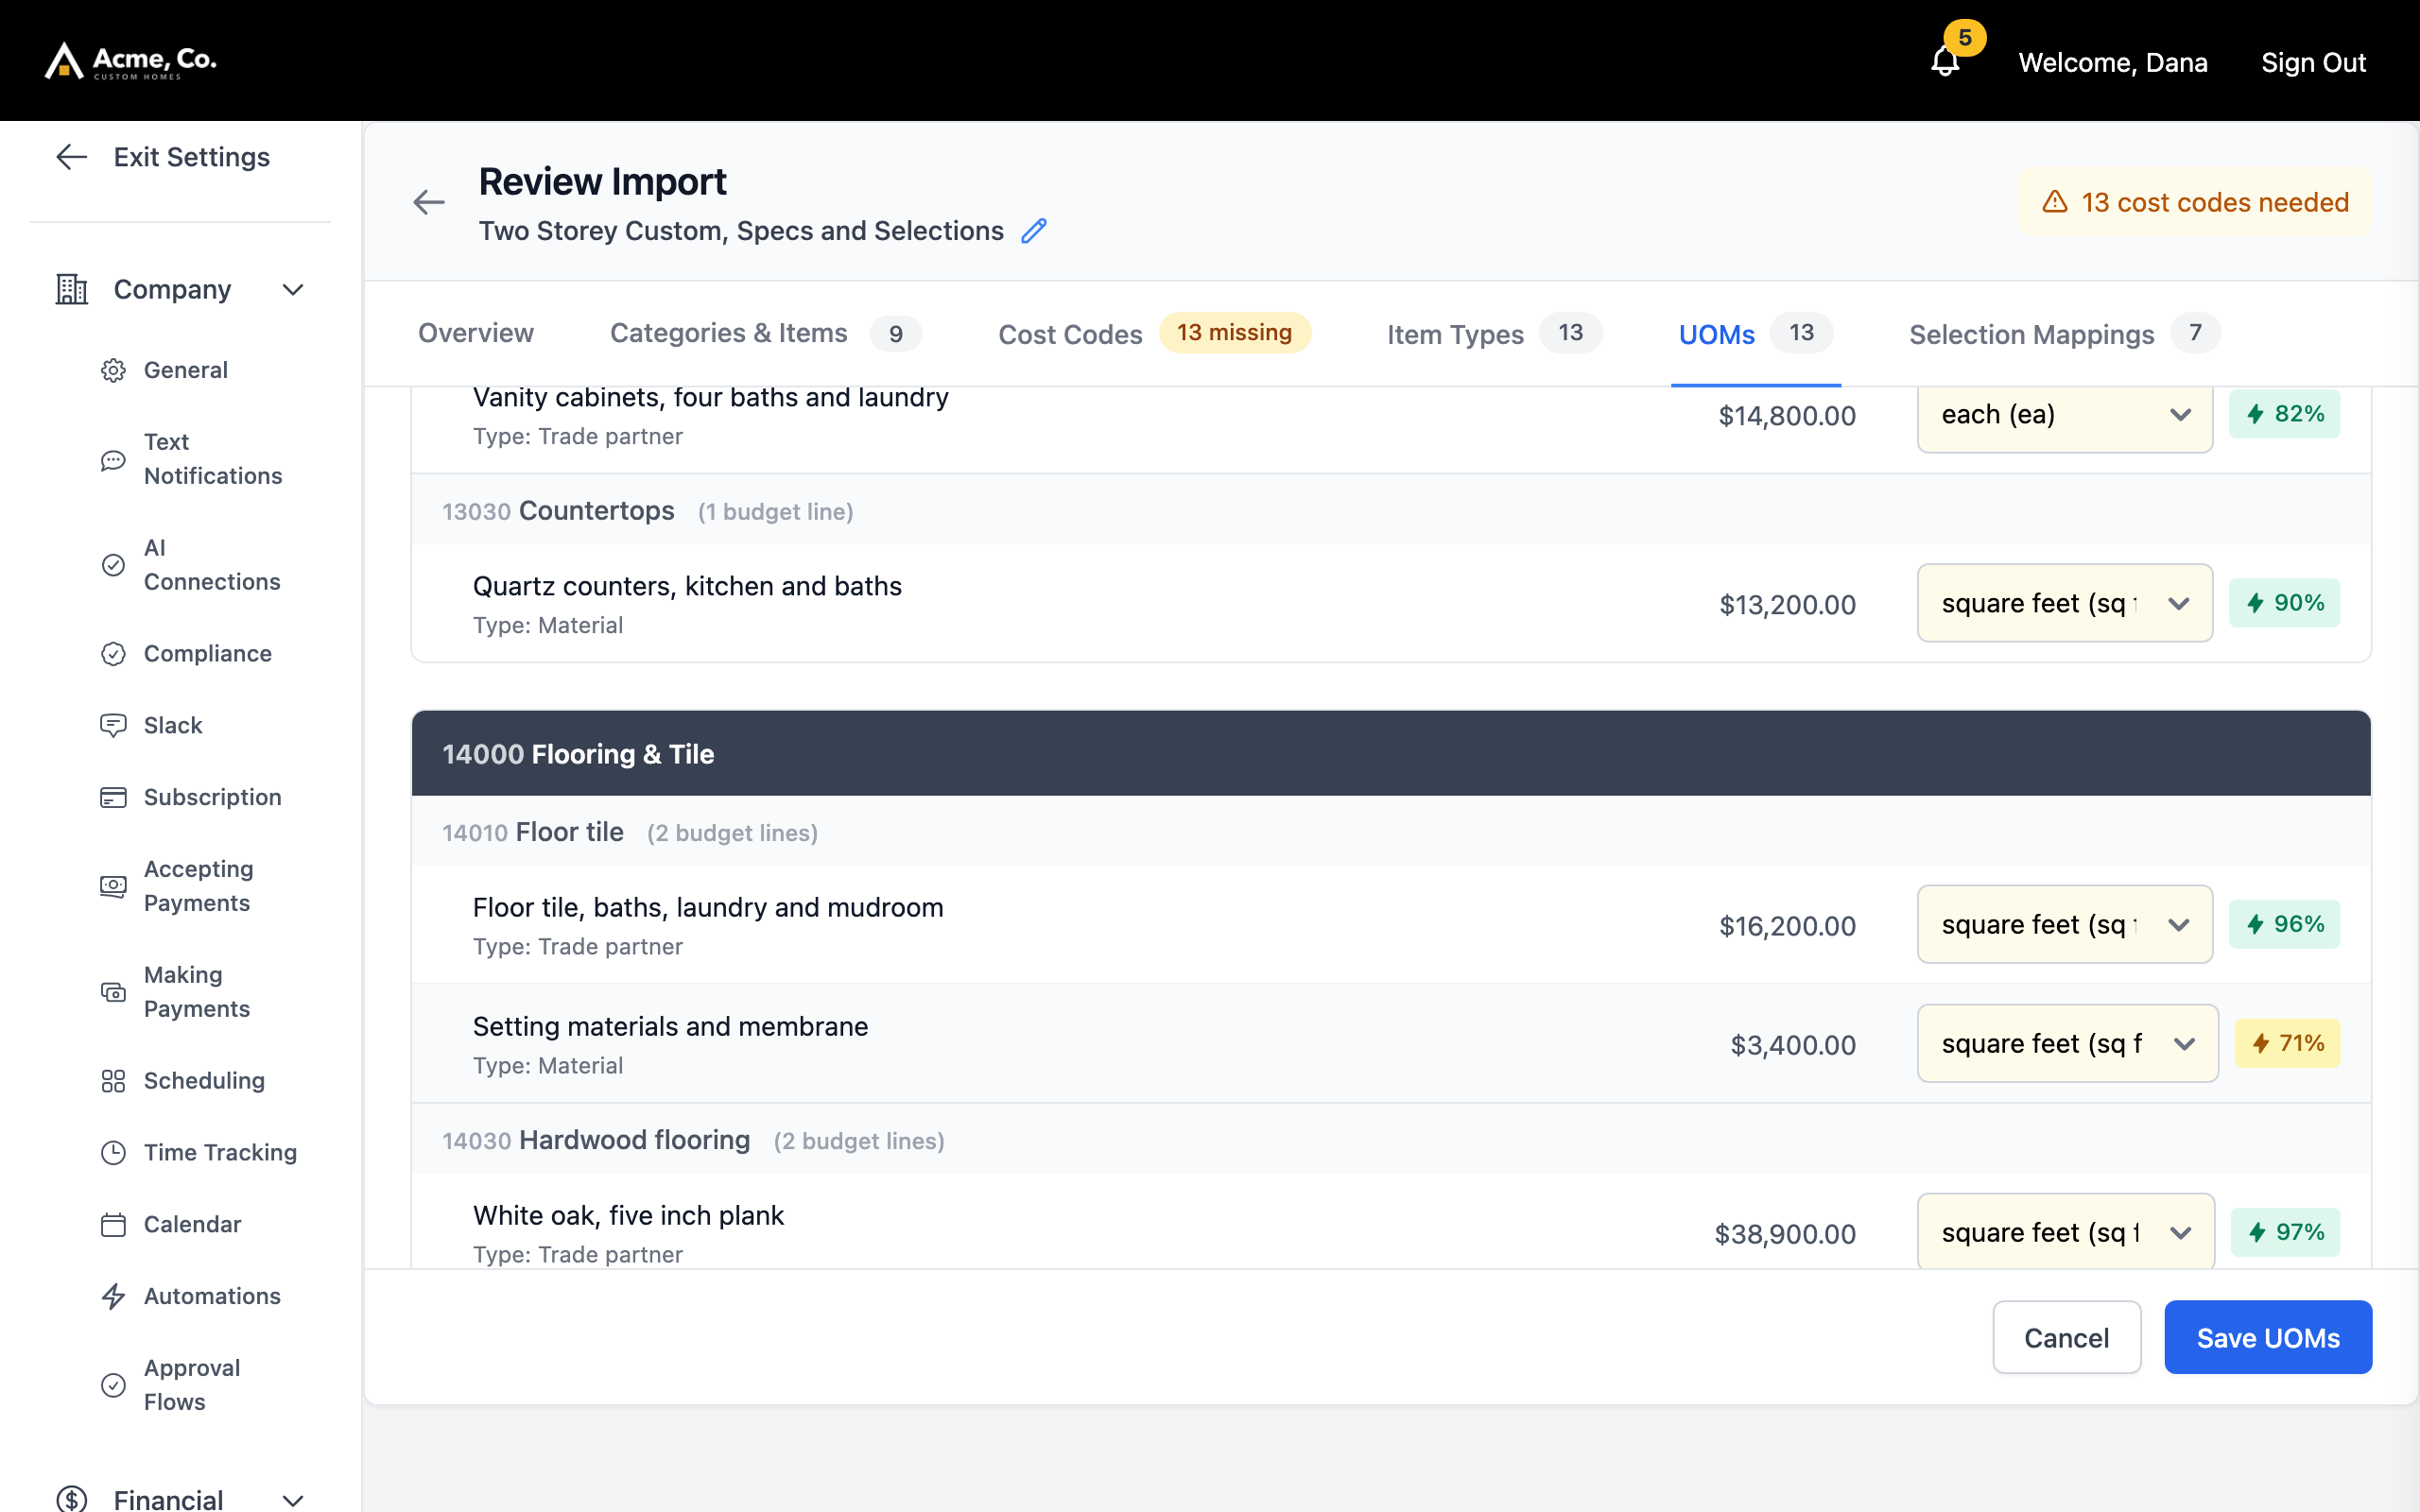This screenshot has height=1512, width=2420.
Task: Click back arrow next to Review Import
Action: [x=429, y=203]
